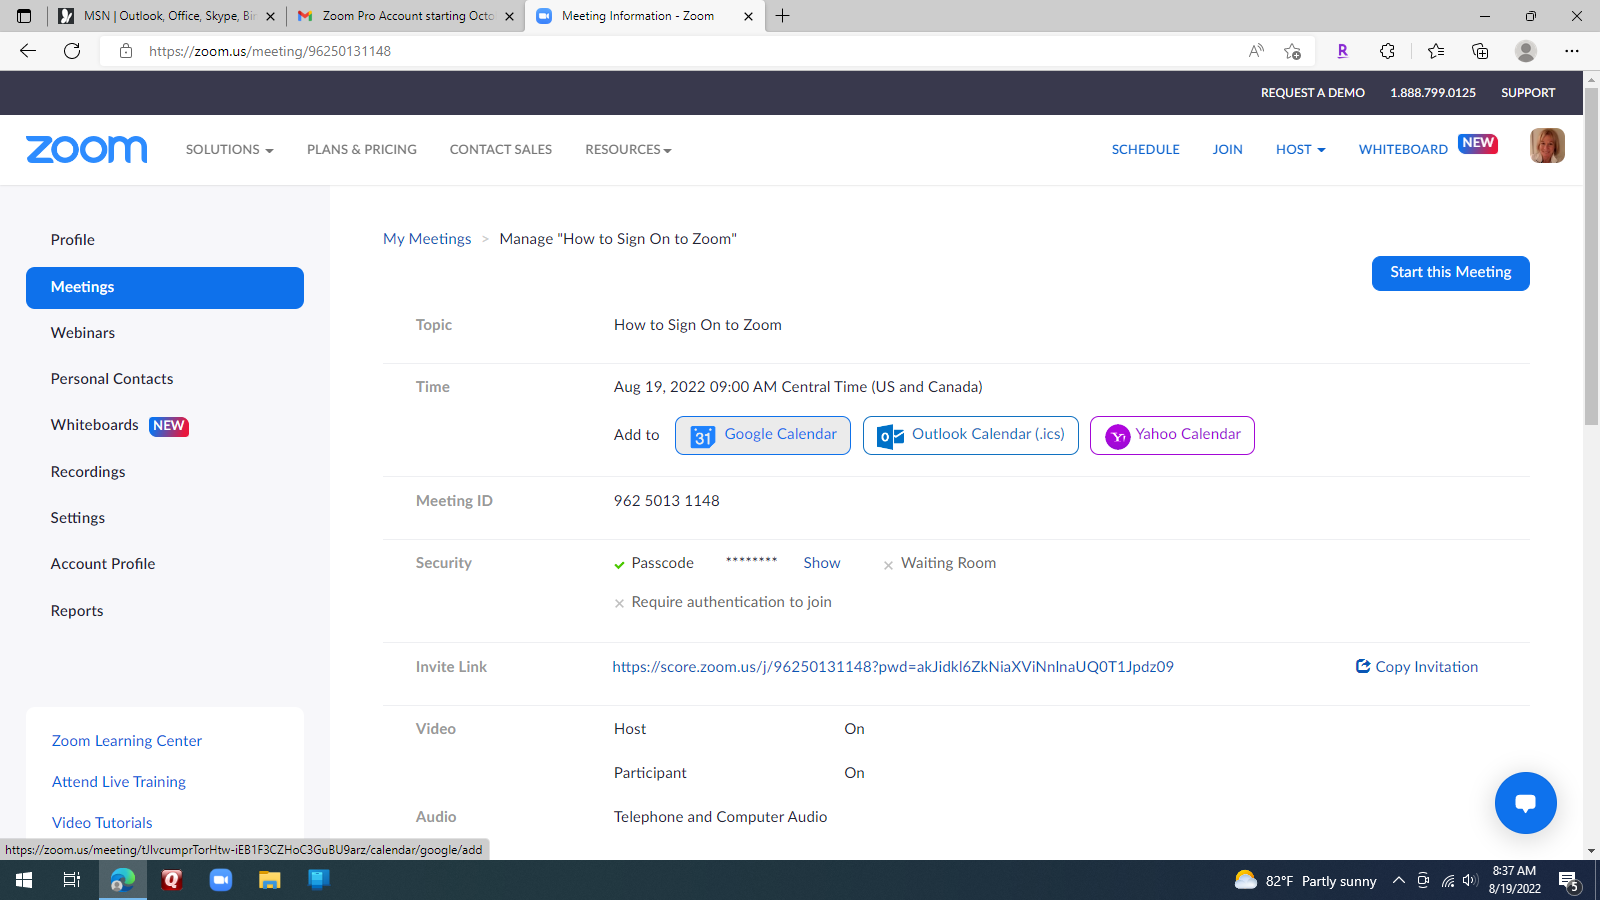Open the blue chat bubble help widget
This screenshot has width=1600, height=900.
[x=1526, y=803]
